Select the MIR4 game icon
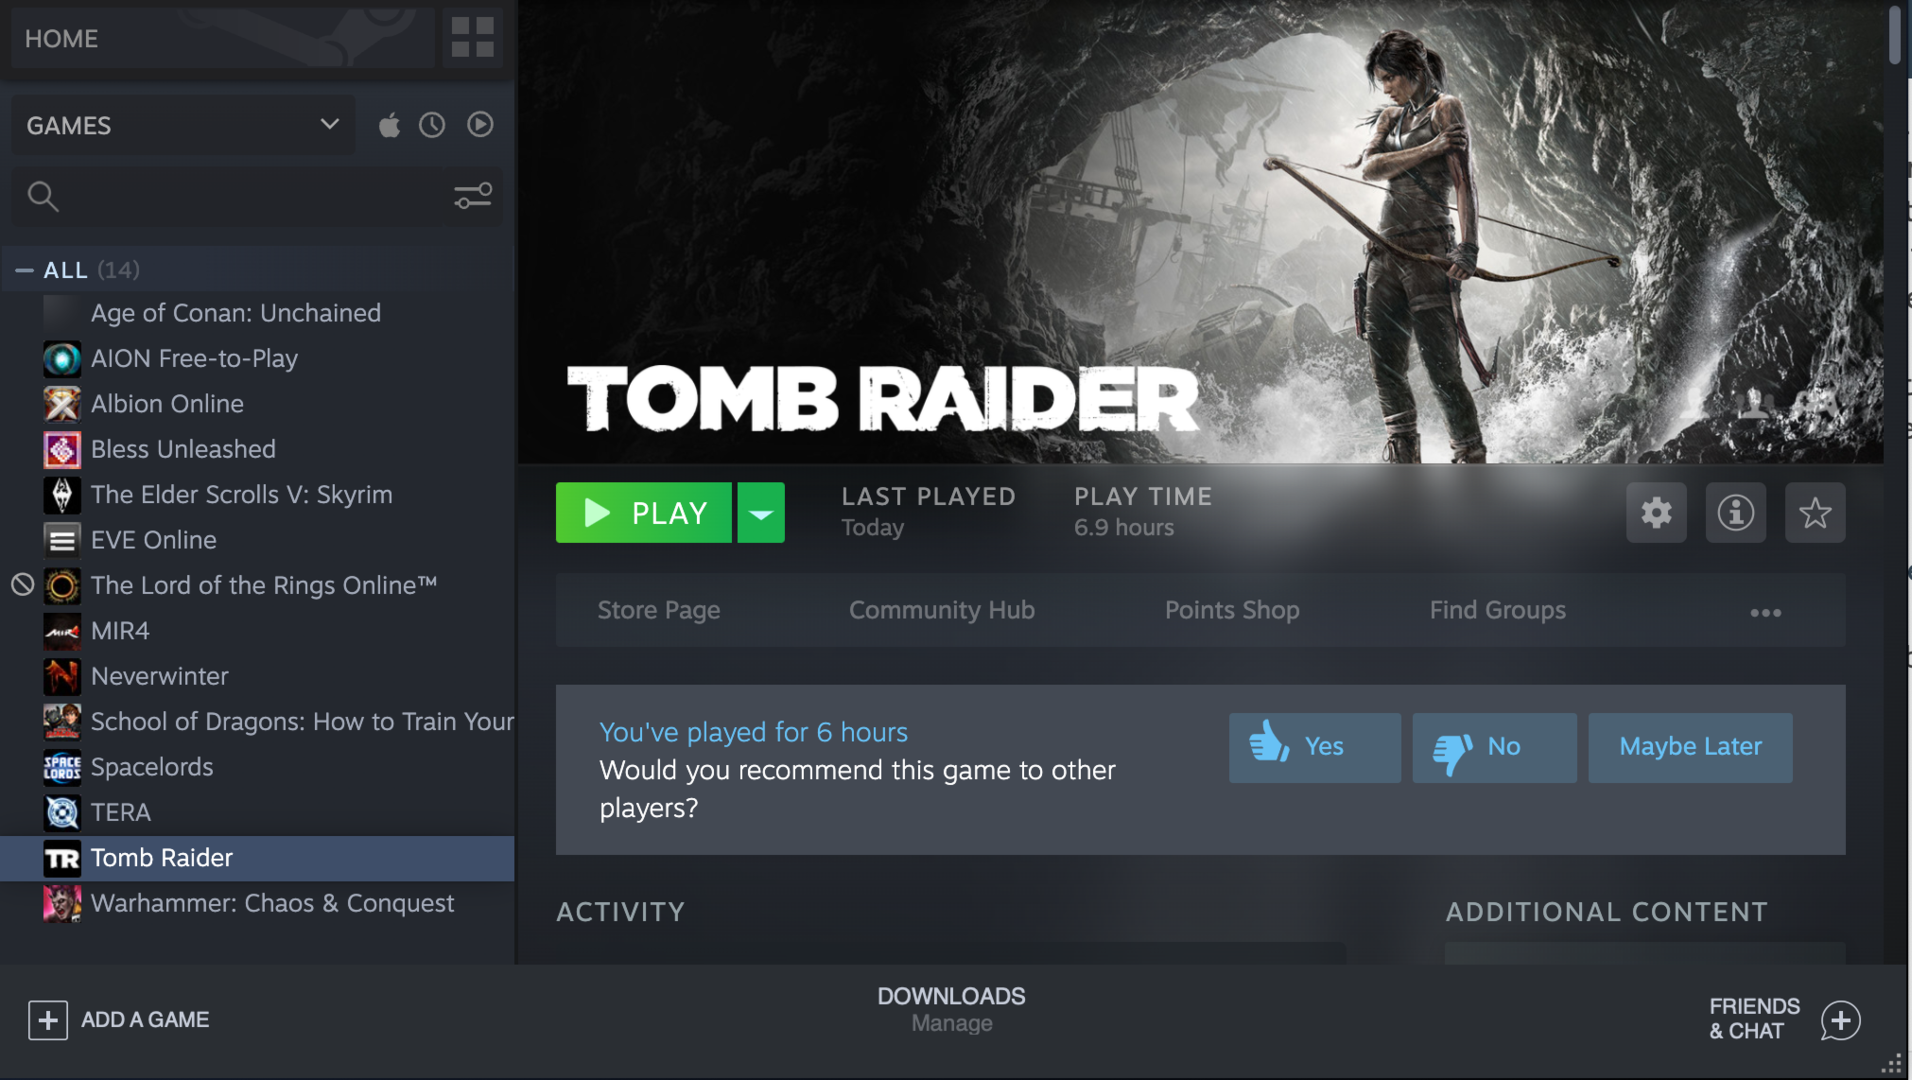This screenshot has width=1912, height=1080. pos(62,631)
